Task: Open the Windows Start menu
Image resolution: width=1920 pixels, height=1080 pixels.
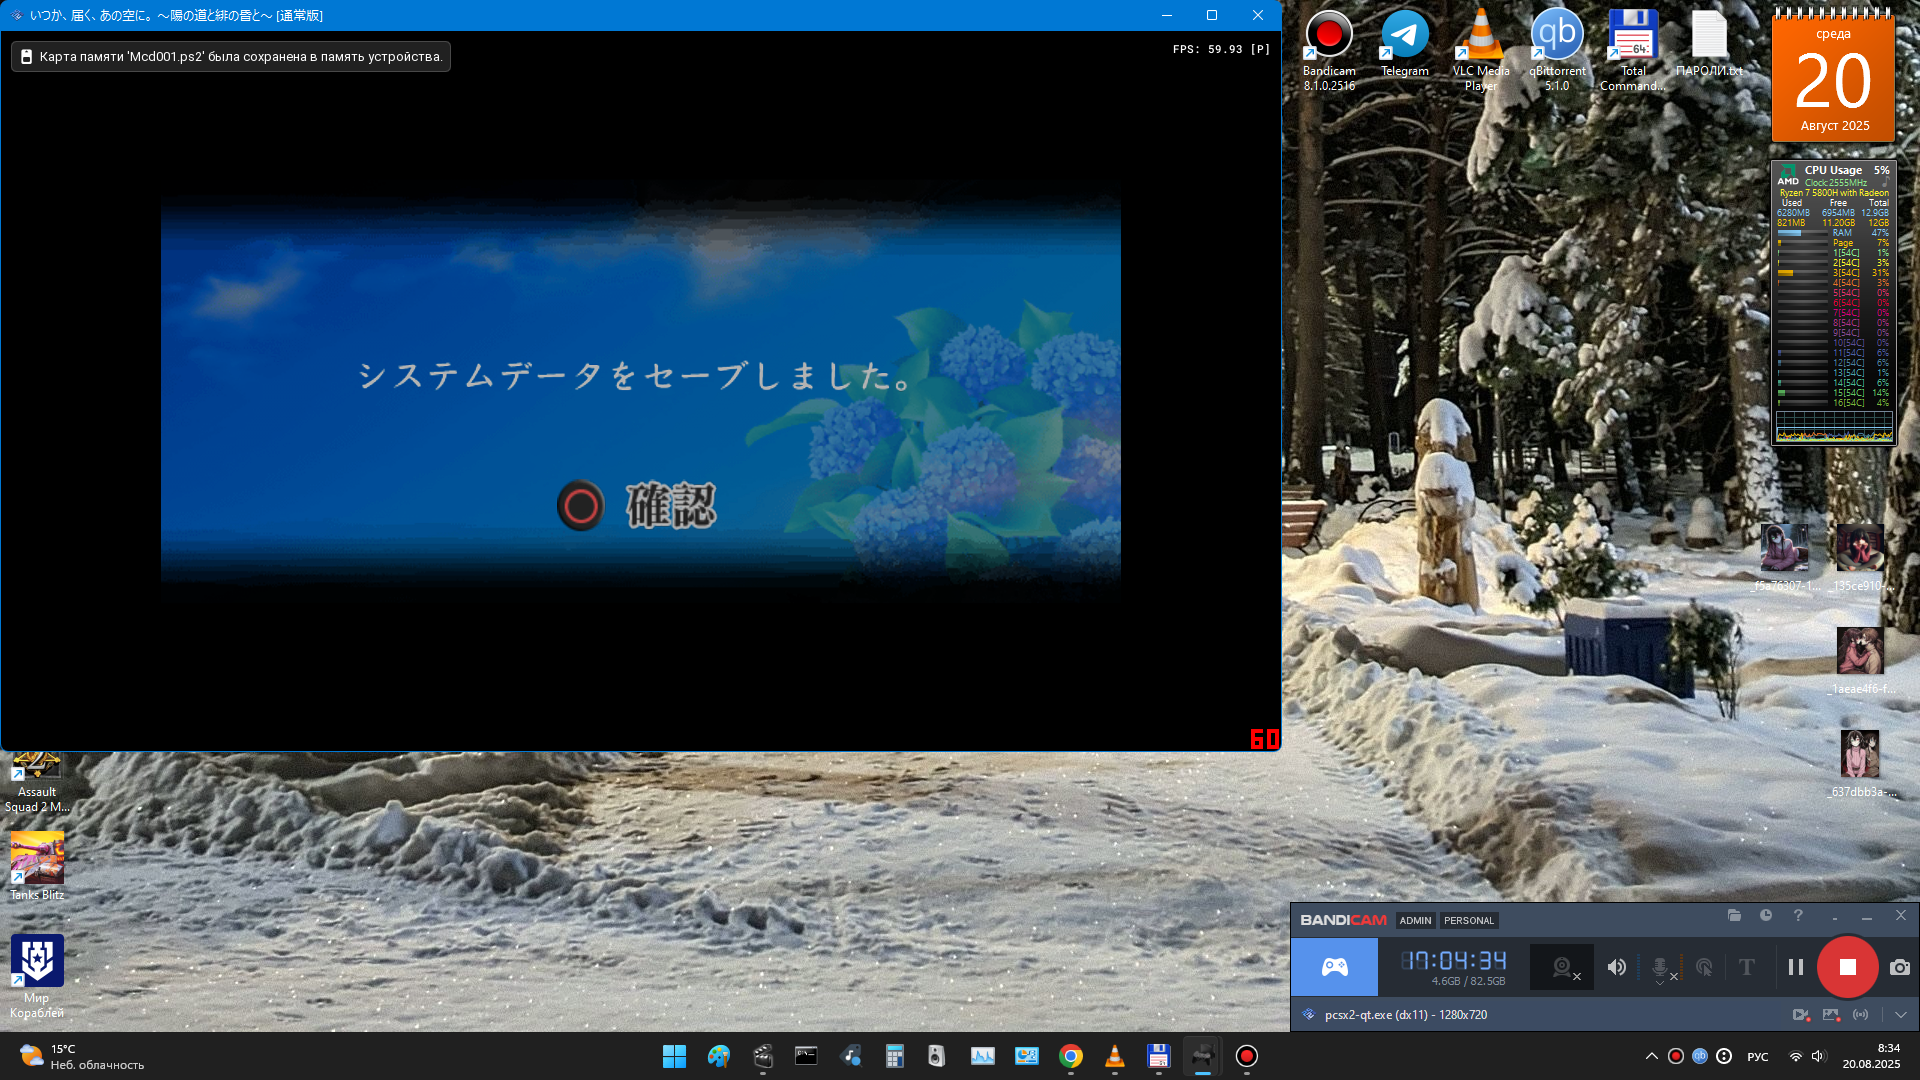Action: click(x=674, y=1056)
